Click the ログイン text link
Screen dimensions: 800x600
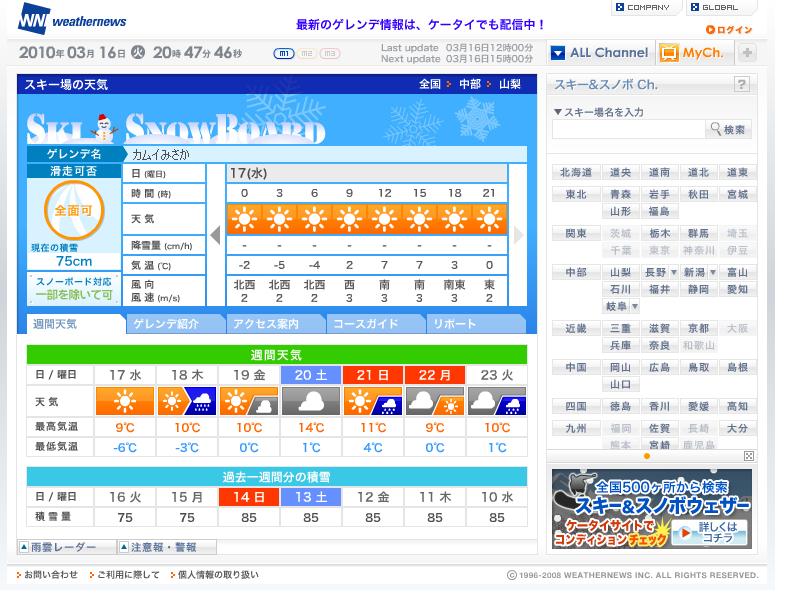tap(734, 30)
